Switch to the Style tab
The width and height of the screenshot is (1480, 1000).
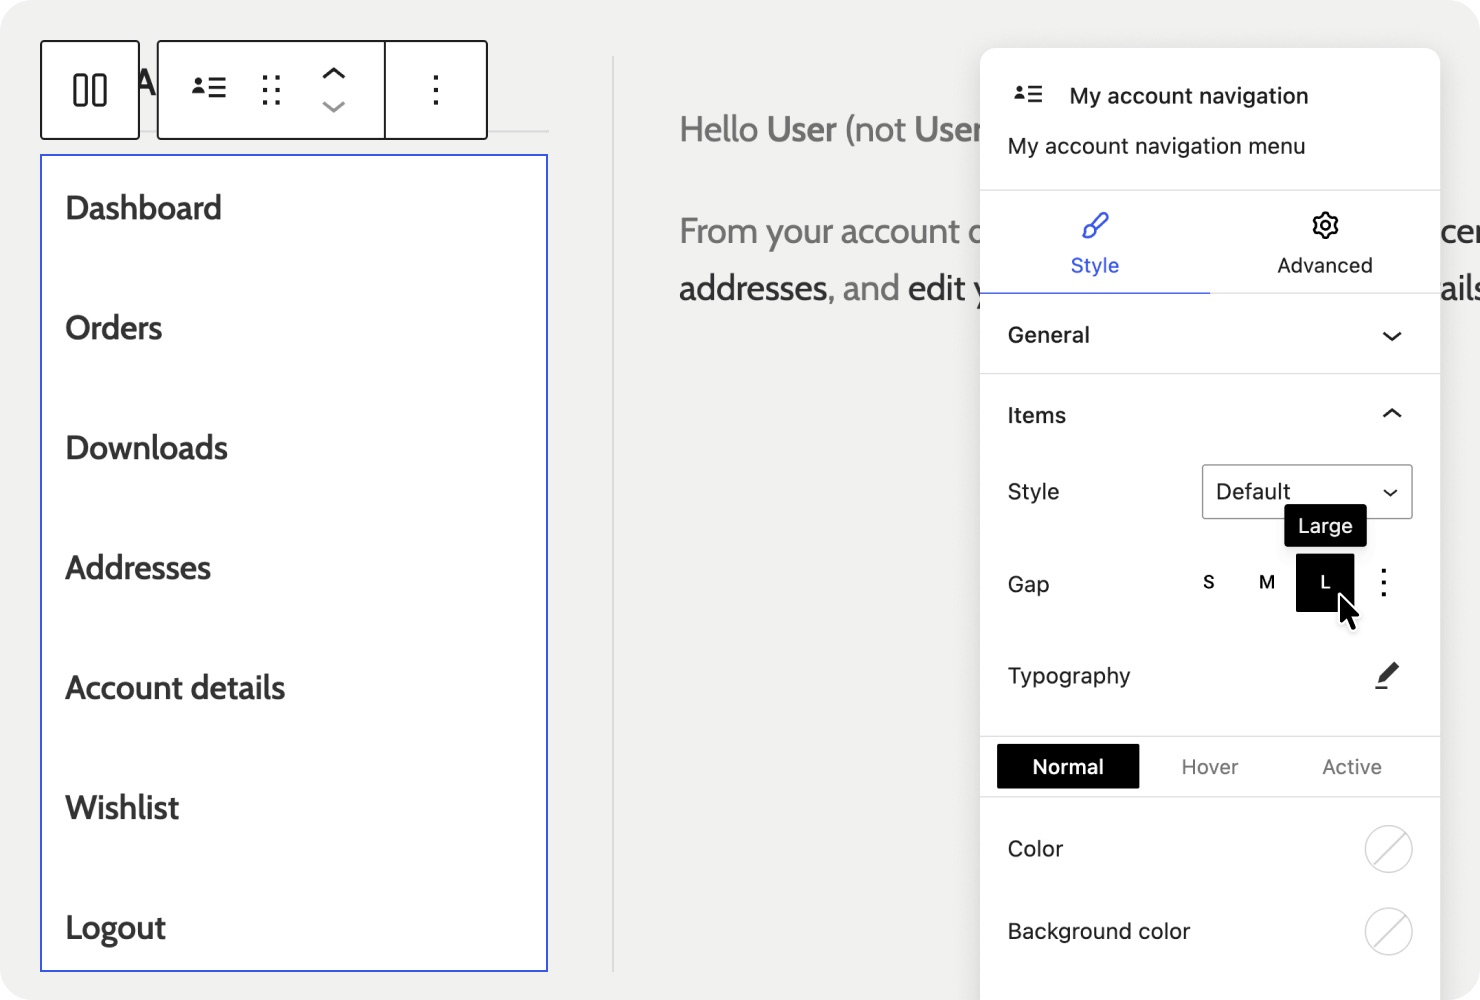[1095, 243]
